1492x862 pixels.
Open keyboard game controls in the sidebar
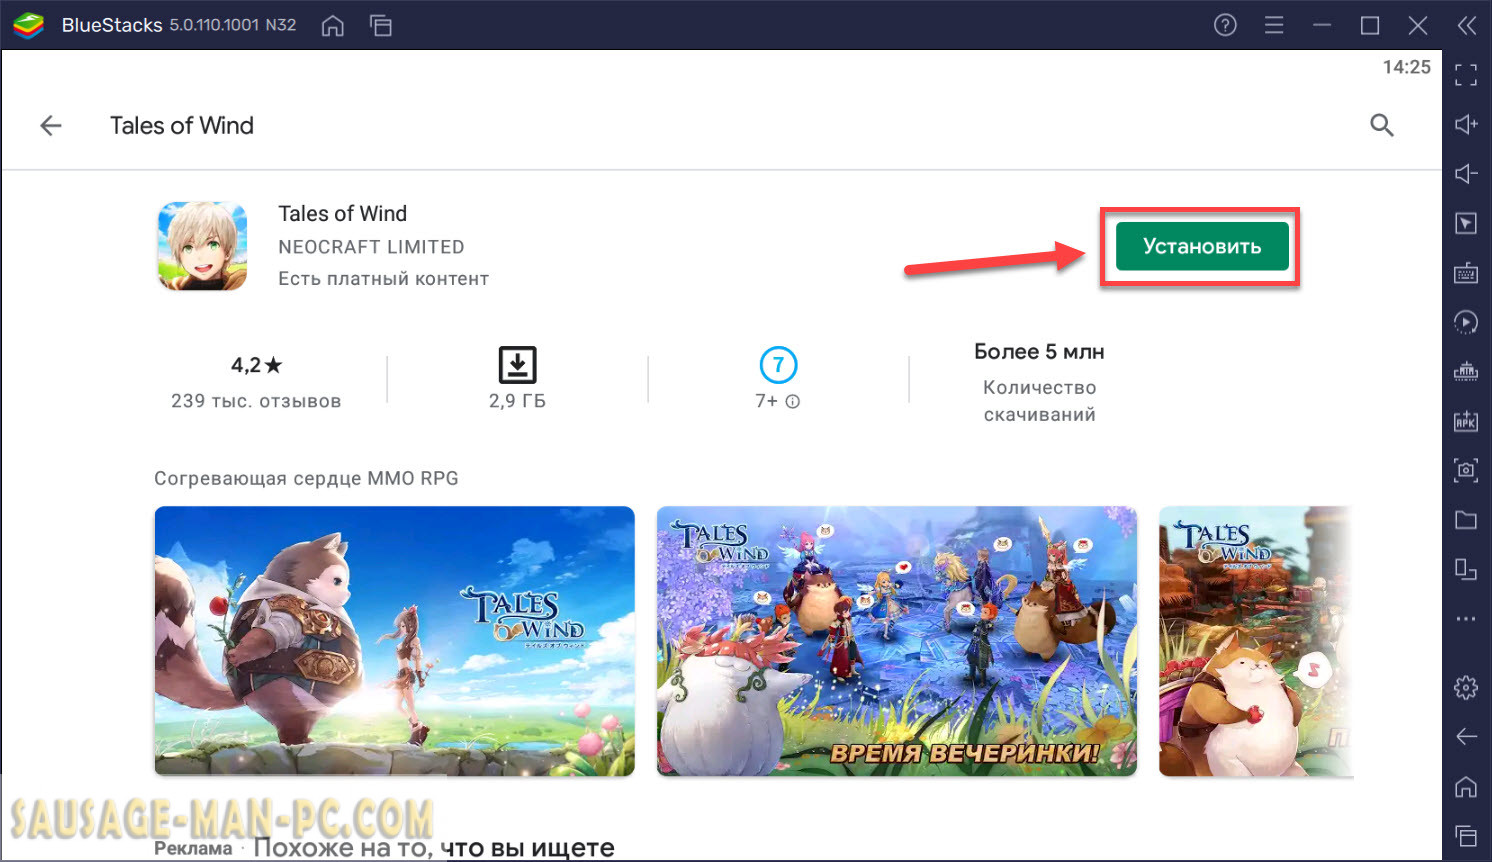pyautogui.click(x=1466, y=273)
